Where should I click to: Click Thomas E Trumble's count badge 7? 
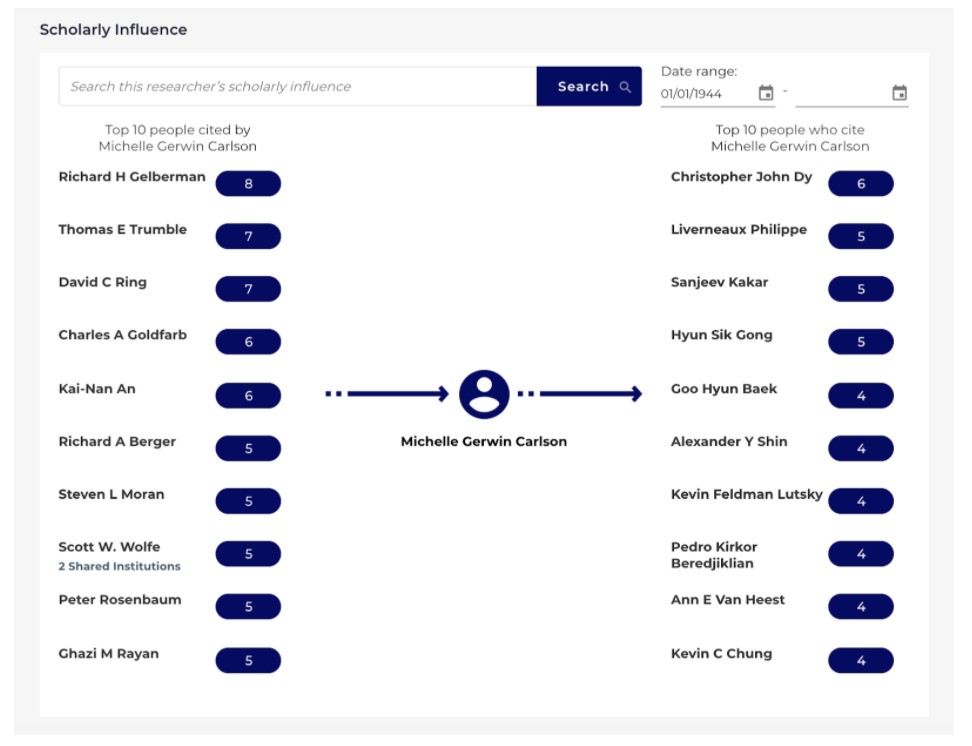[x=248, y=236]
